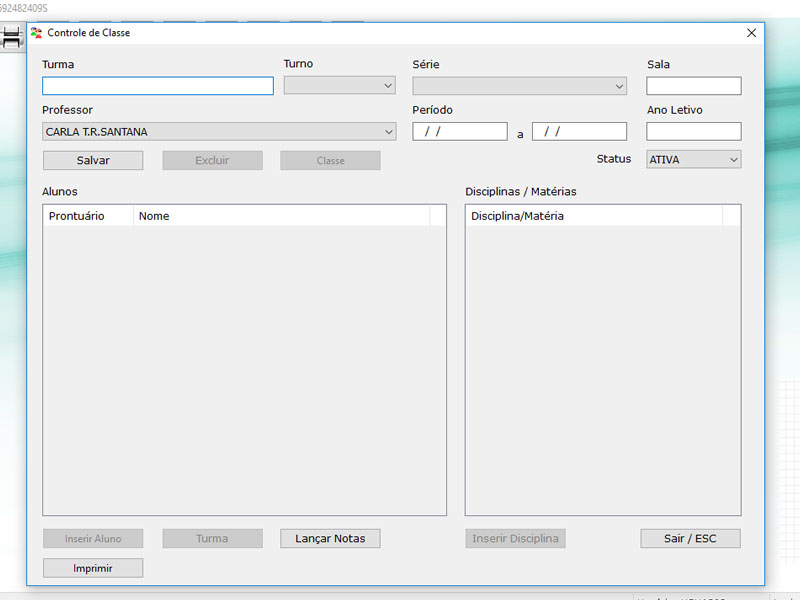800x600 pixels.
Task: Click the printer icon in the toolbar
Action: (12, 38)
